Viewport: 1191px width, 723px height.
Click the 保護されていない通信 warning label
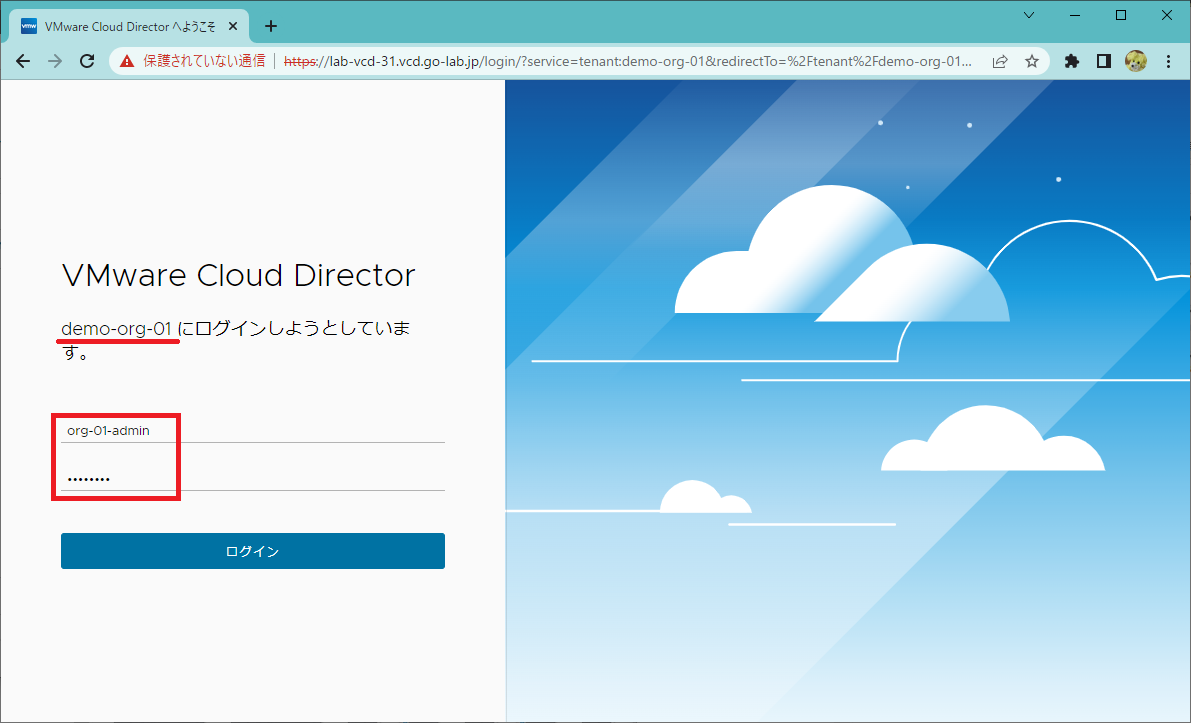204,62
